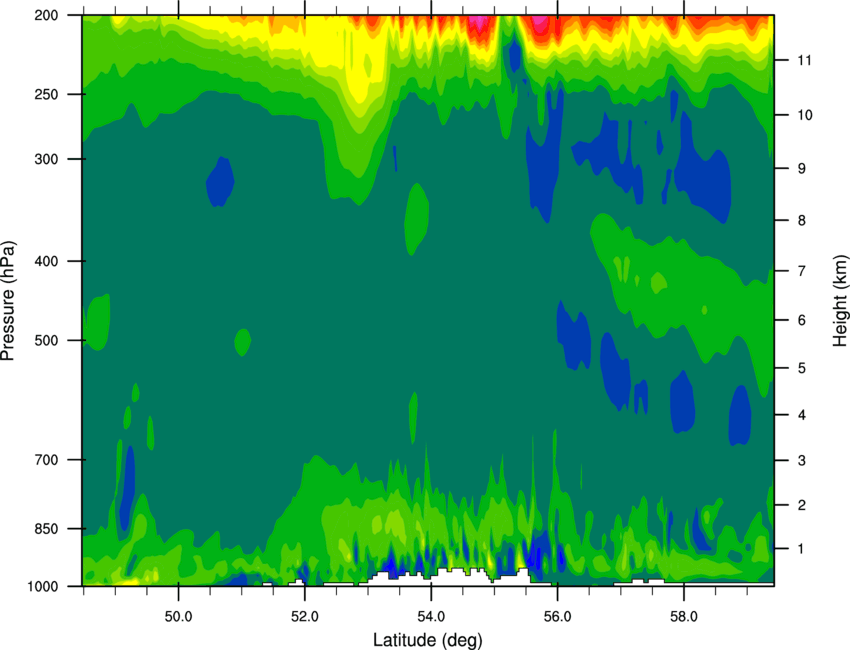Pick the 9 km height label
This screenshot has width=850, height=650.
point(802,169)
